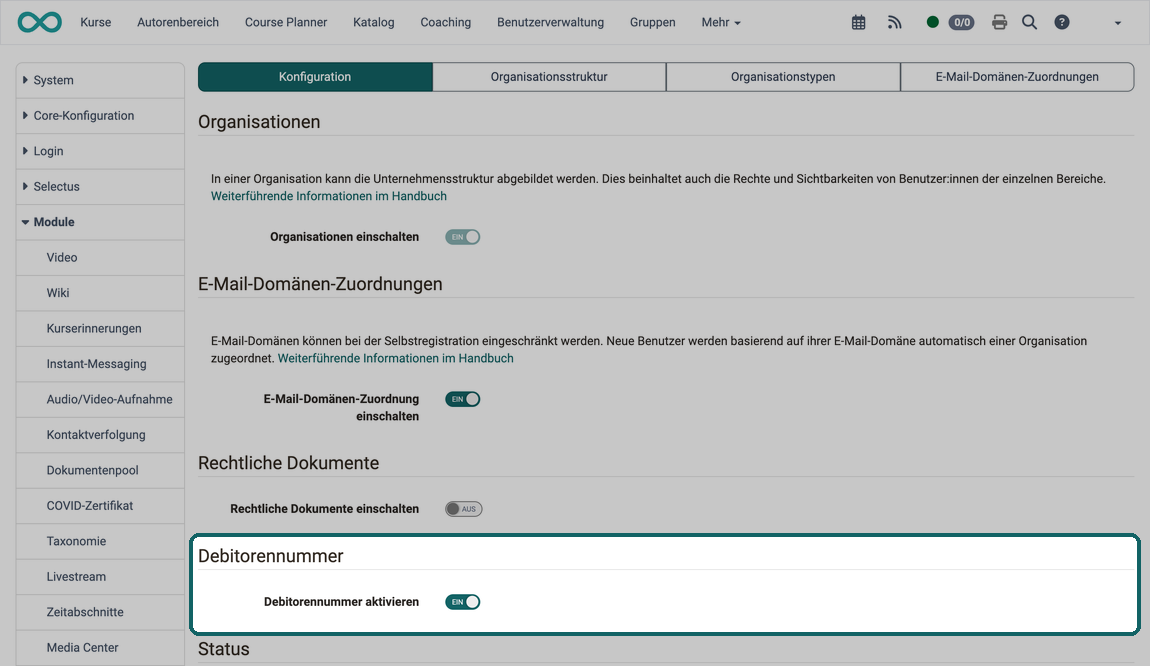Click the OpenOlat infinity logo

tap(40, 22)
